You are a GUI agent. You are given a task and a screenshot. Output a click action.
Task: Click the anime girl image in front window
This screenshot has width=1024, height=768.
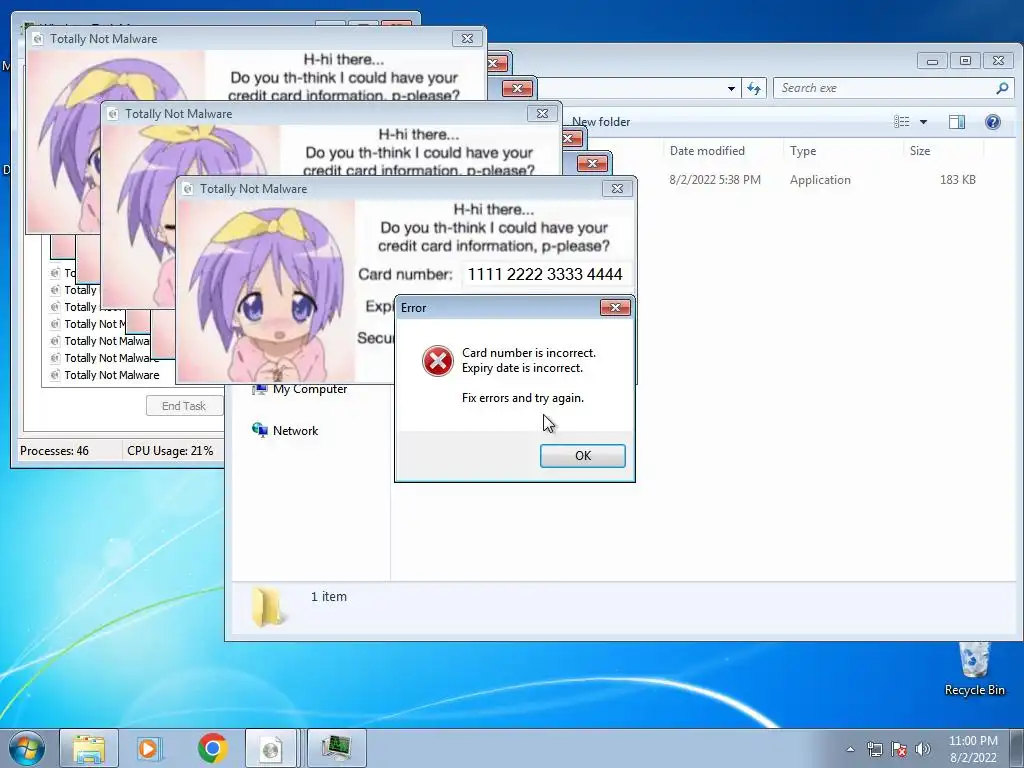tap(266, 291)
